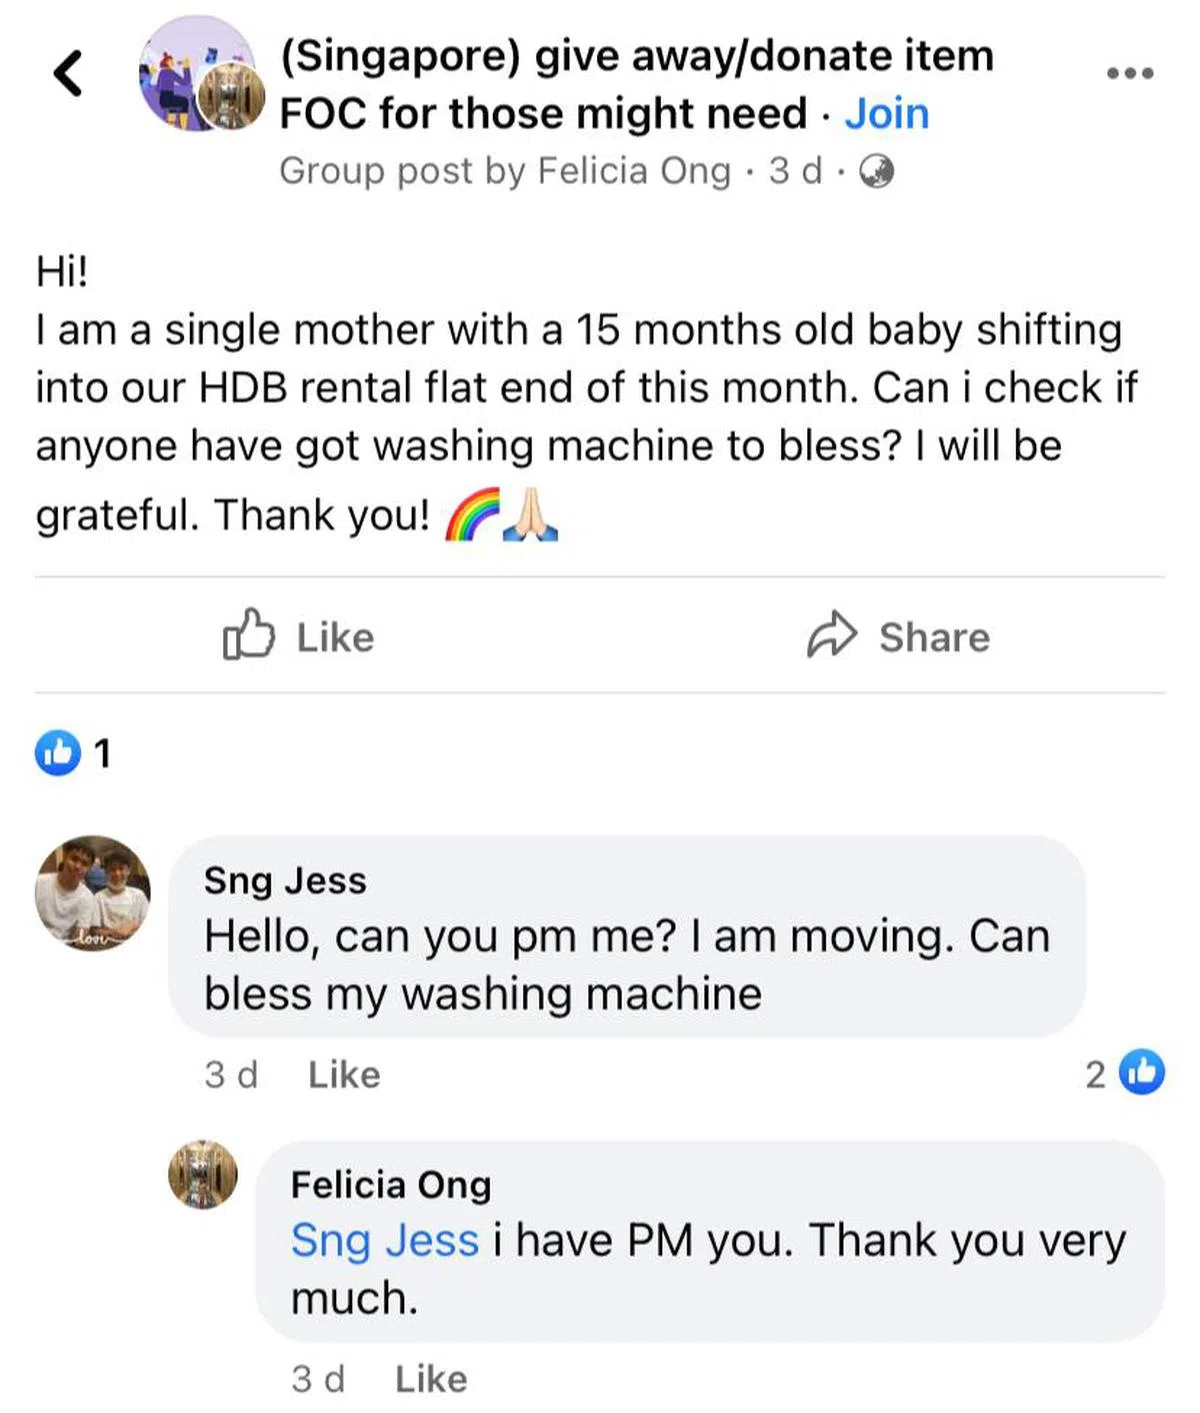The image size is (1200, 1413).
Task: Join the Singapore give away group
Action: 886,114
